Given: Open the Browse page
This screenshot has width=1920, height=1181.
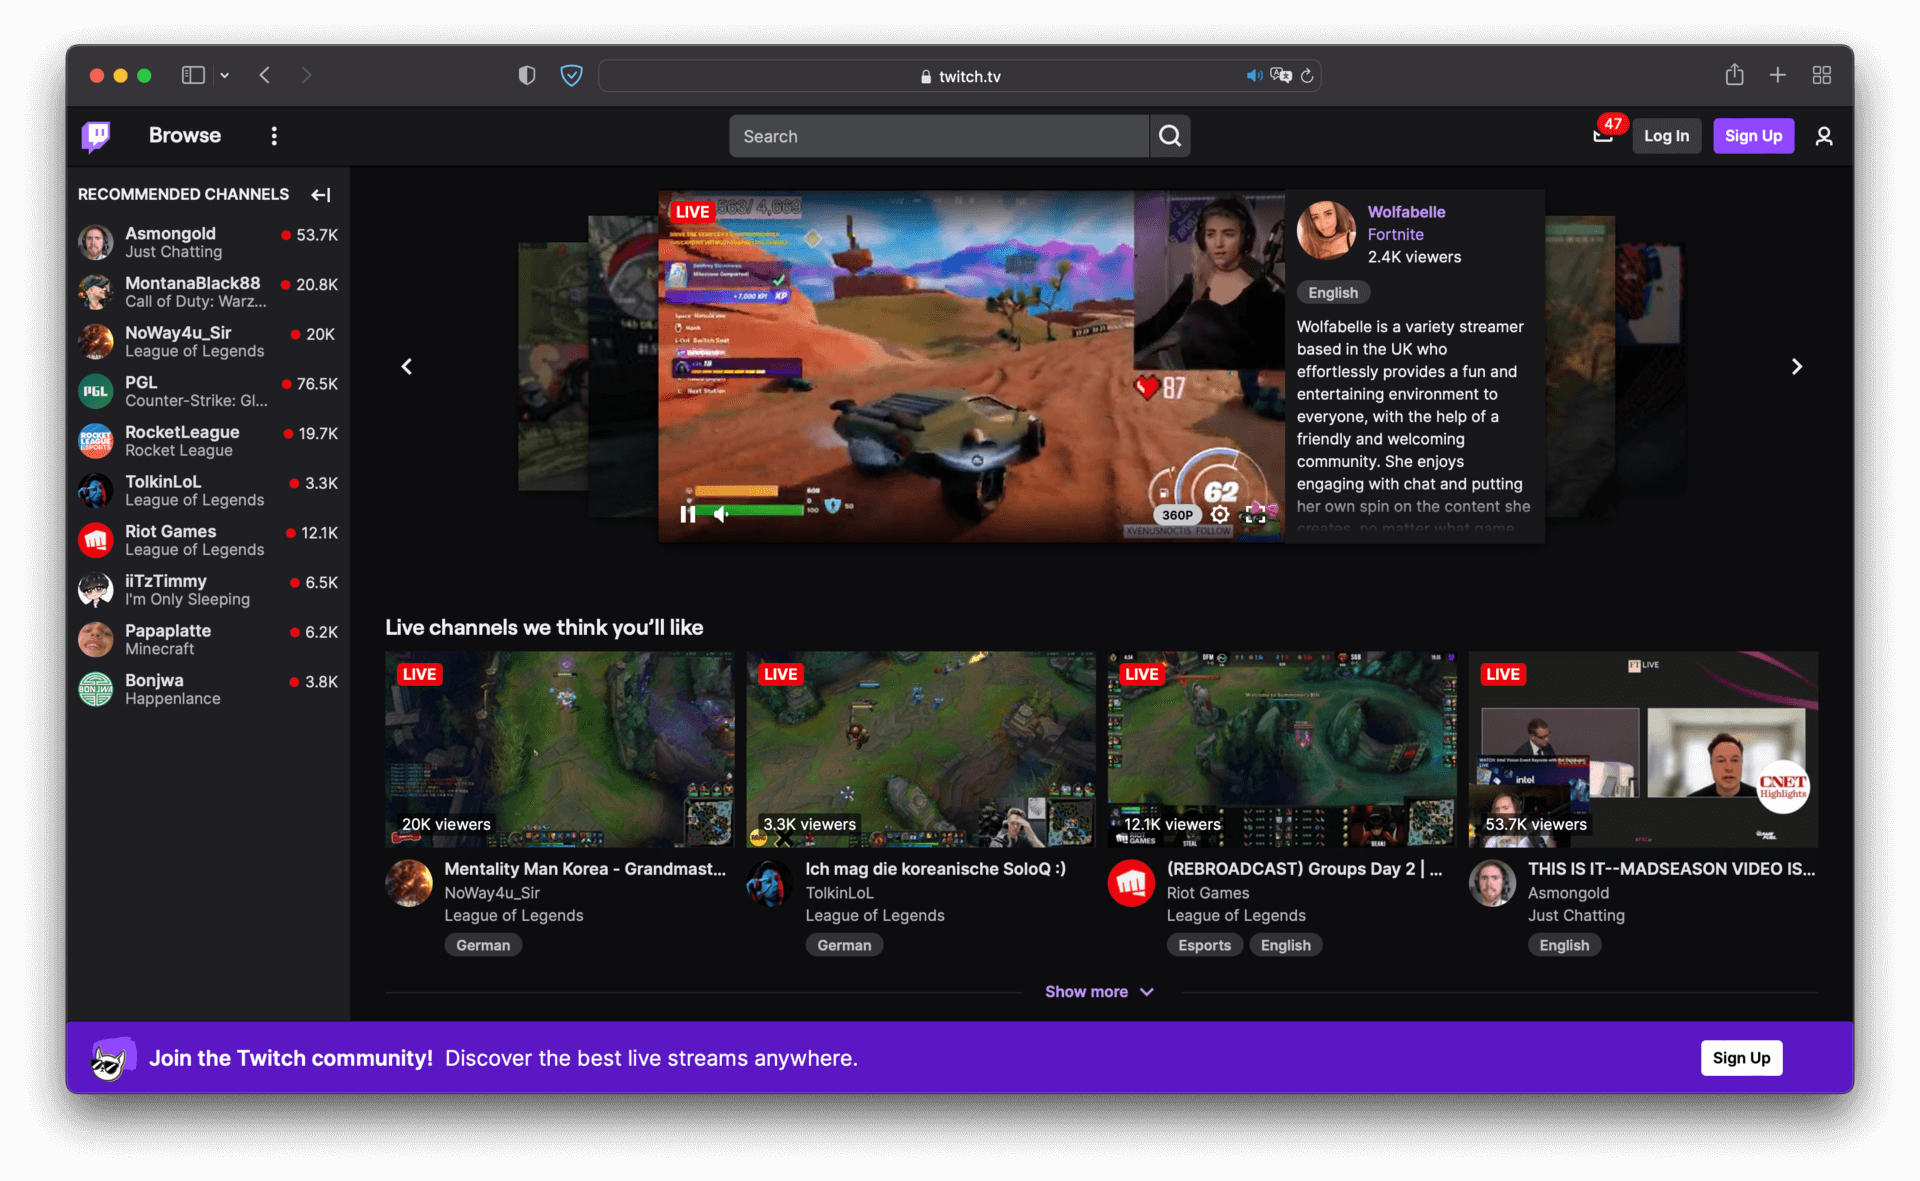Looking at the screenshot, I should [x=185, y=136].
